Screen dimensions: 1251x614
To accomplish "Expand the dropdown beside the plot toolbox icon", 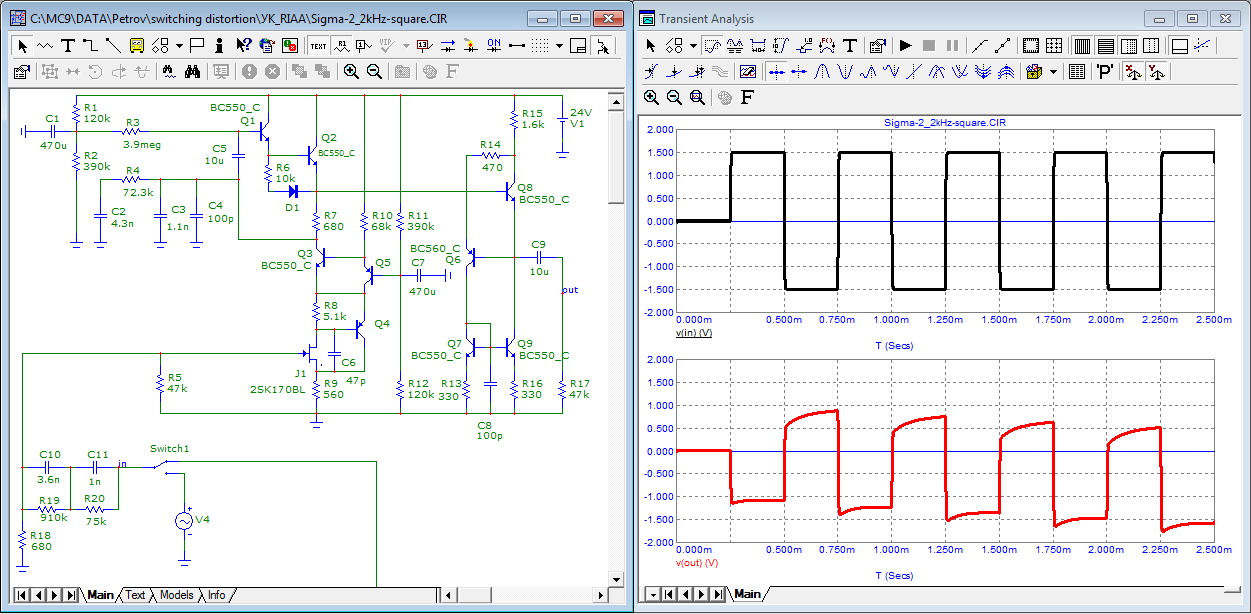I will point(1053,71).
